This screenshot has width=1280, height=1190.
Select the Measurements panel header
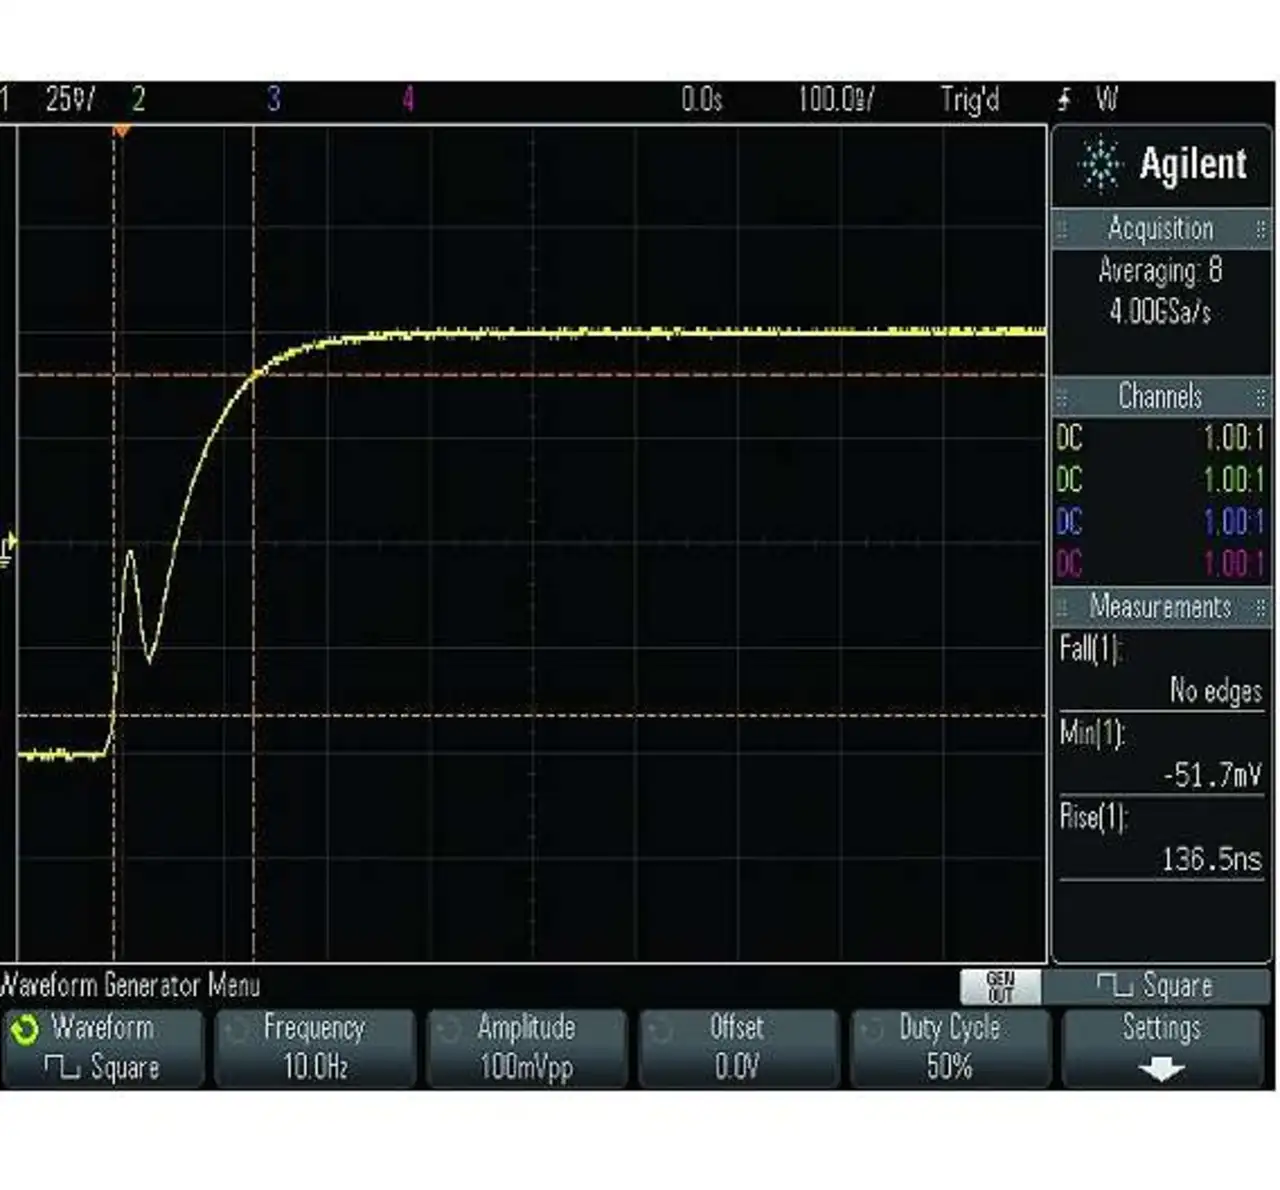pos(1160,607)
